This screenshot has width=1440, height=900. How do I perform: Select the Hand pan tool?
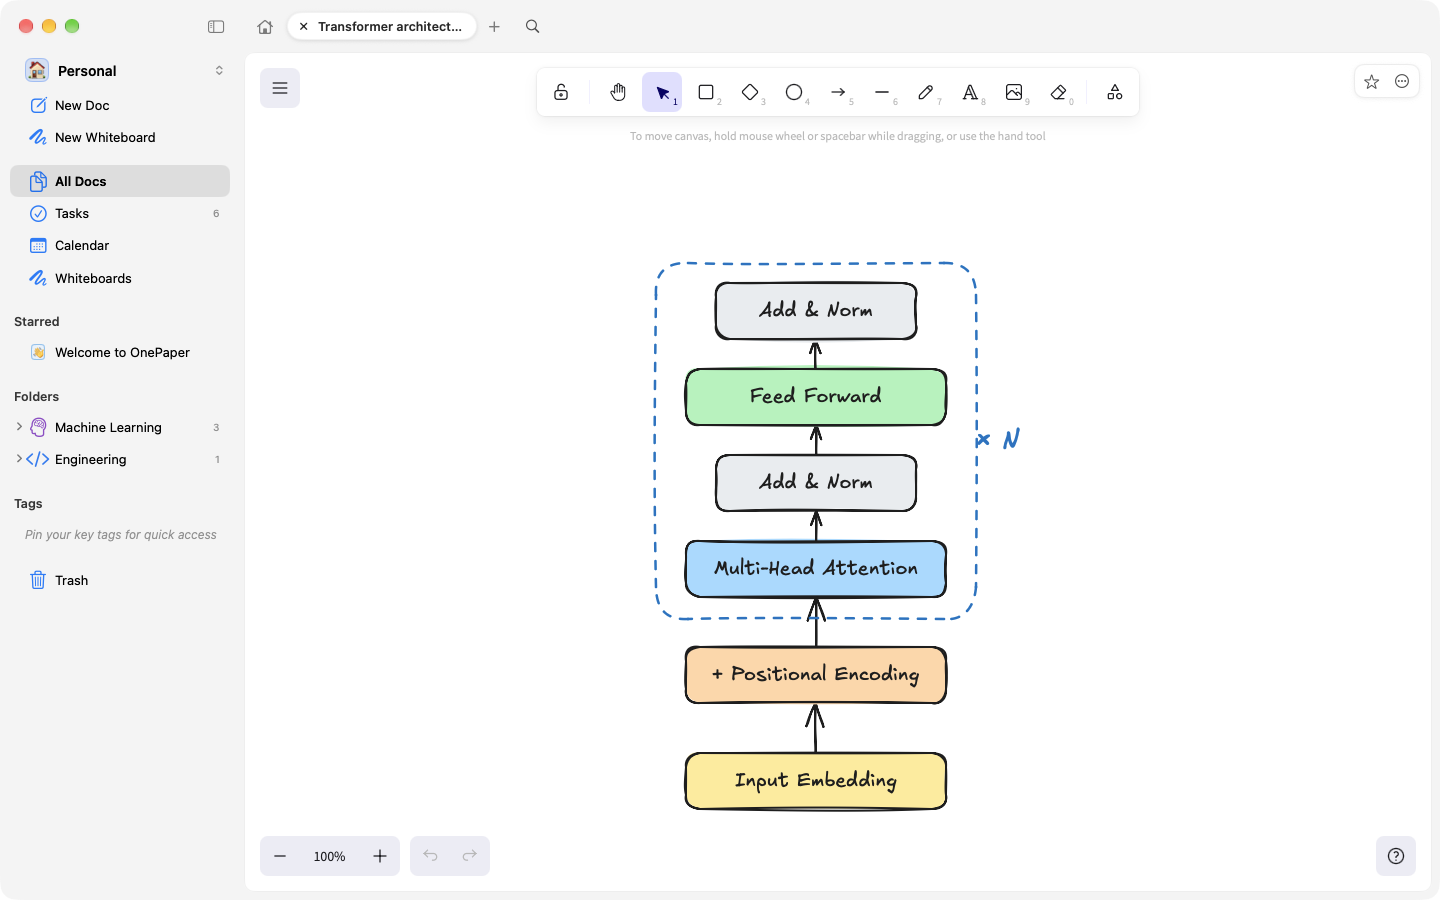click(x=618, y=92)
